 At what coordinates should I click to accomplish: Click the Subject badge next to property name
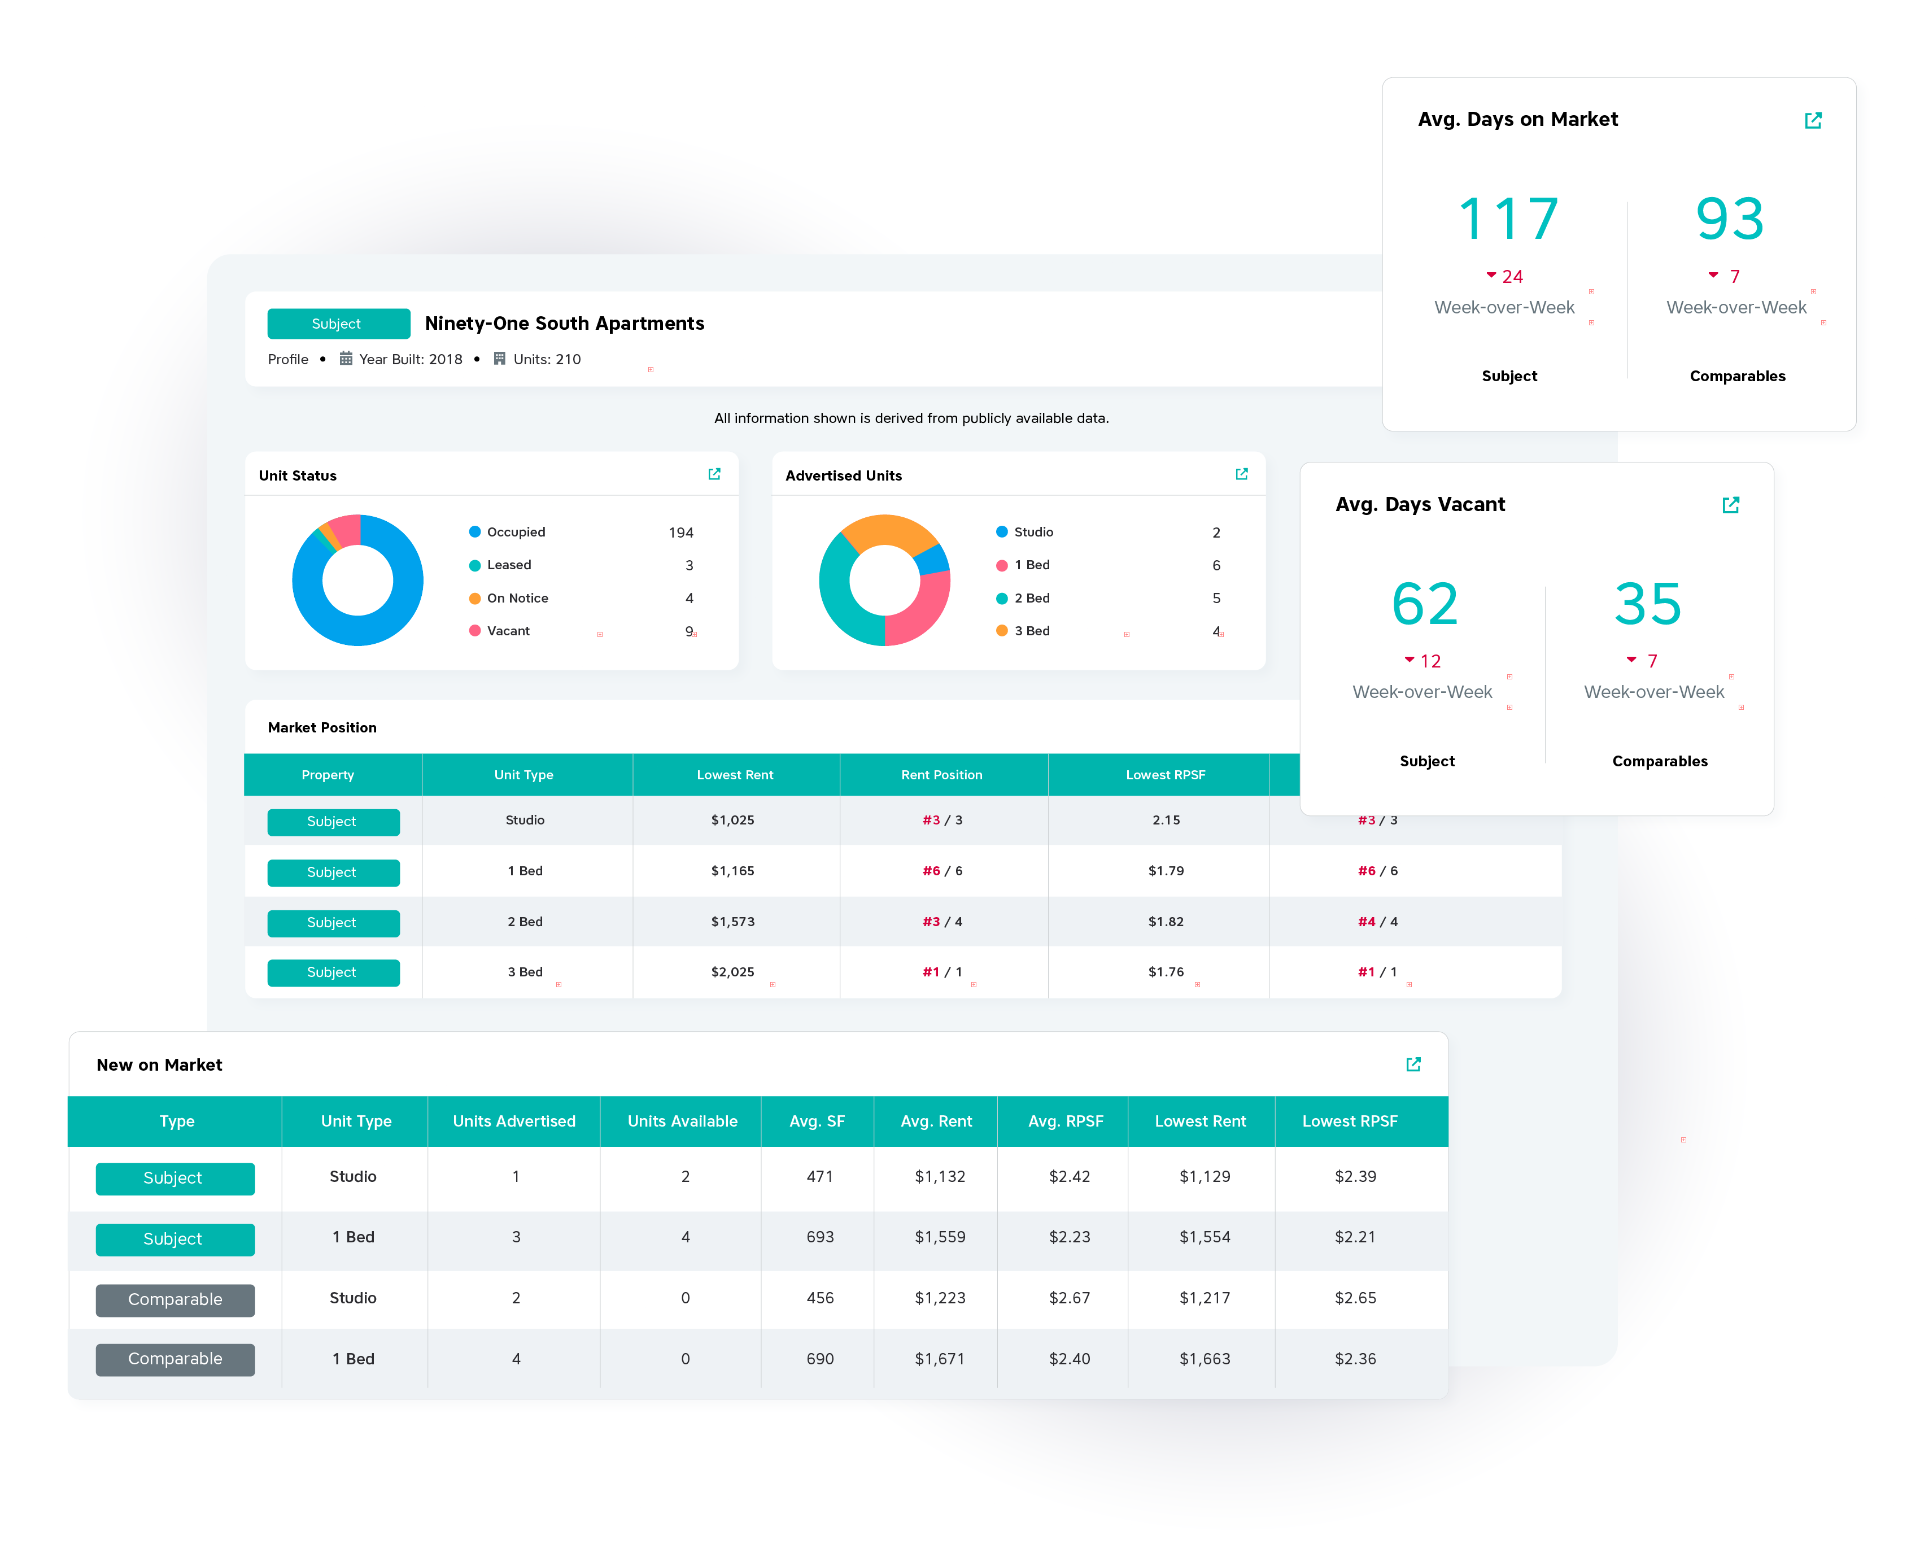point(338,324)
